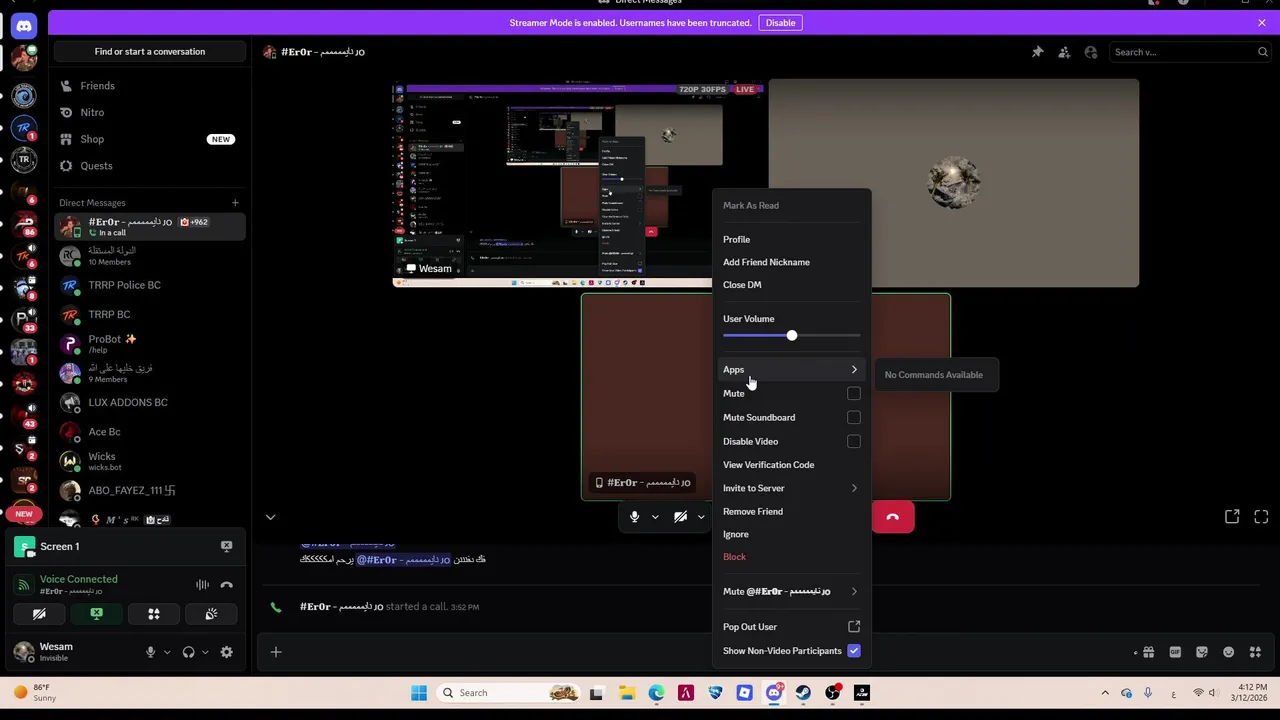Open microphone input options arrow in user panel

pos(166,652)
